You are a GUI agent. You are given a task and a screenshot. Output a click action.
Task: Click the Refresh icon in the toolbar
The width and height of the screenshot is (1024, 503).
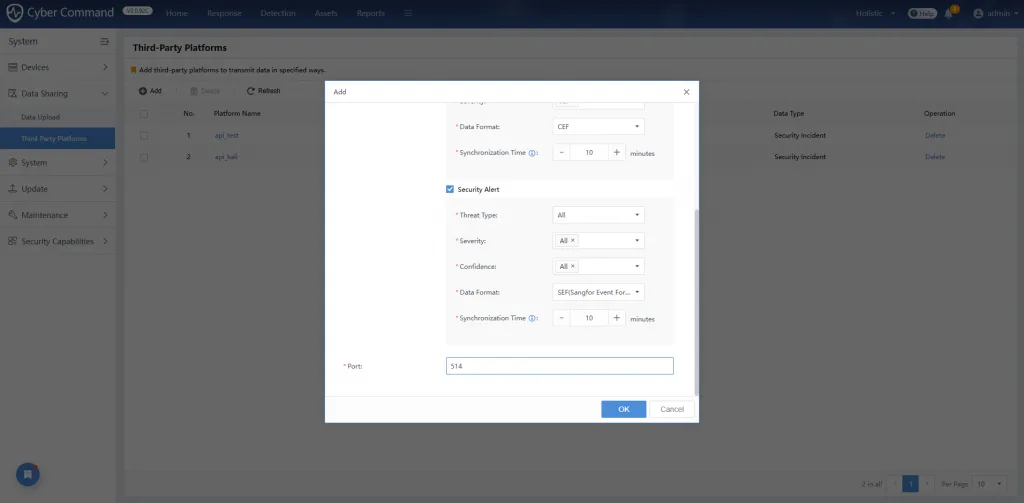(250, 91)
